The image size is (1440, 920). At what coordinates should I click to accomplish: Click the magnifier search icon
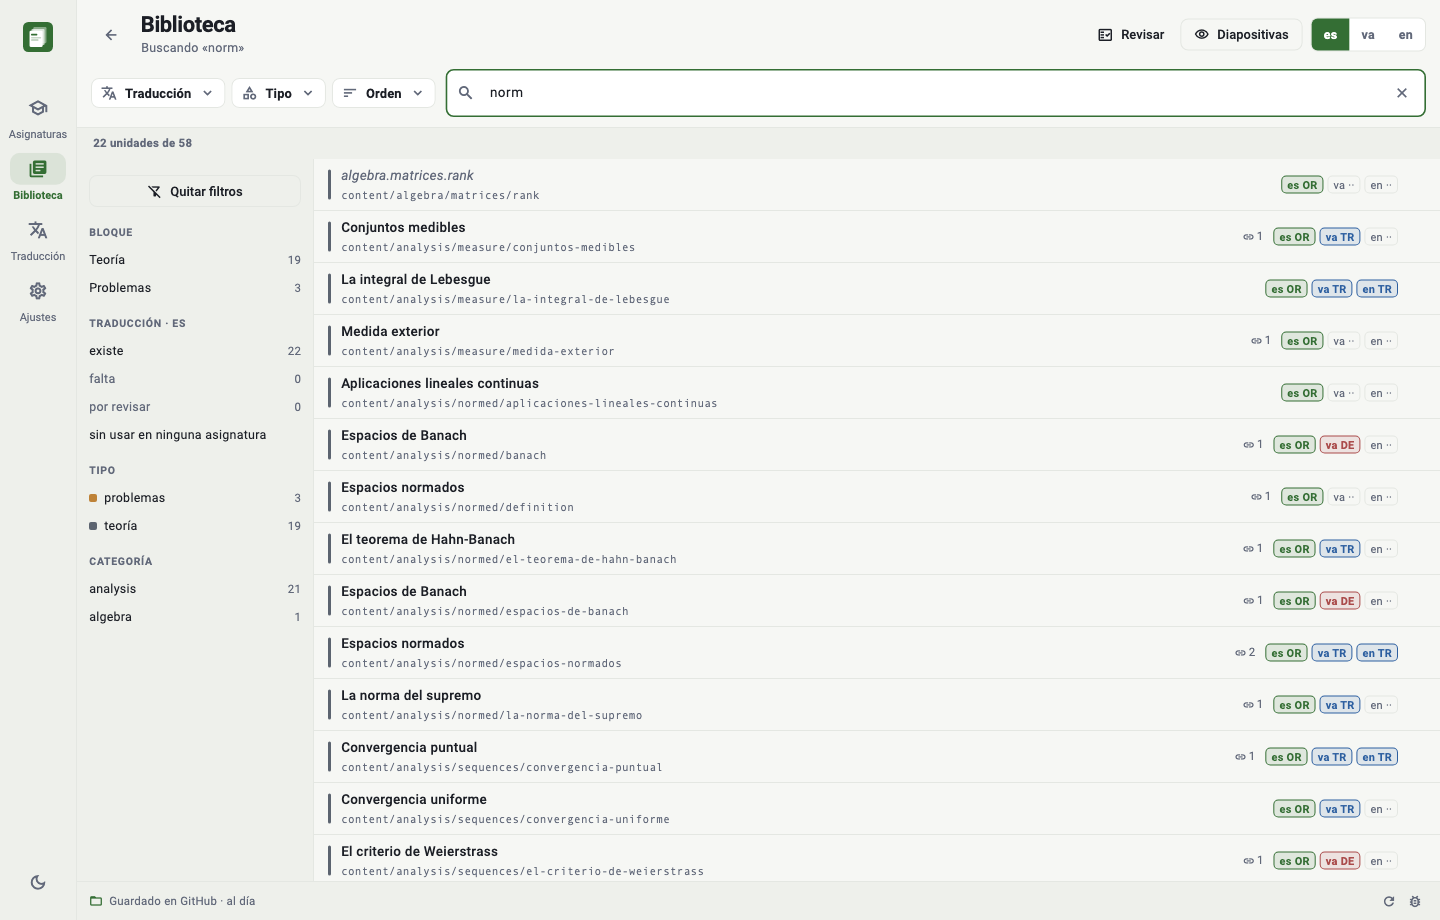tap(466, 93)
